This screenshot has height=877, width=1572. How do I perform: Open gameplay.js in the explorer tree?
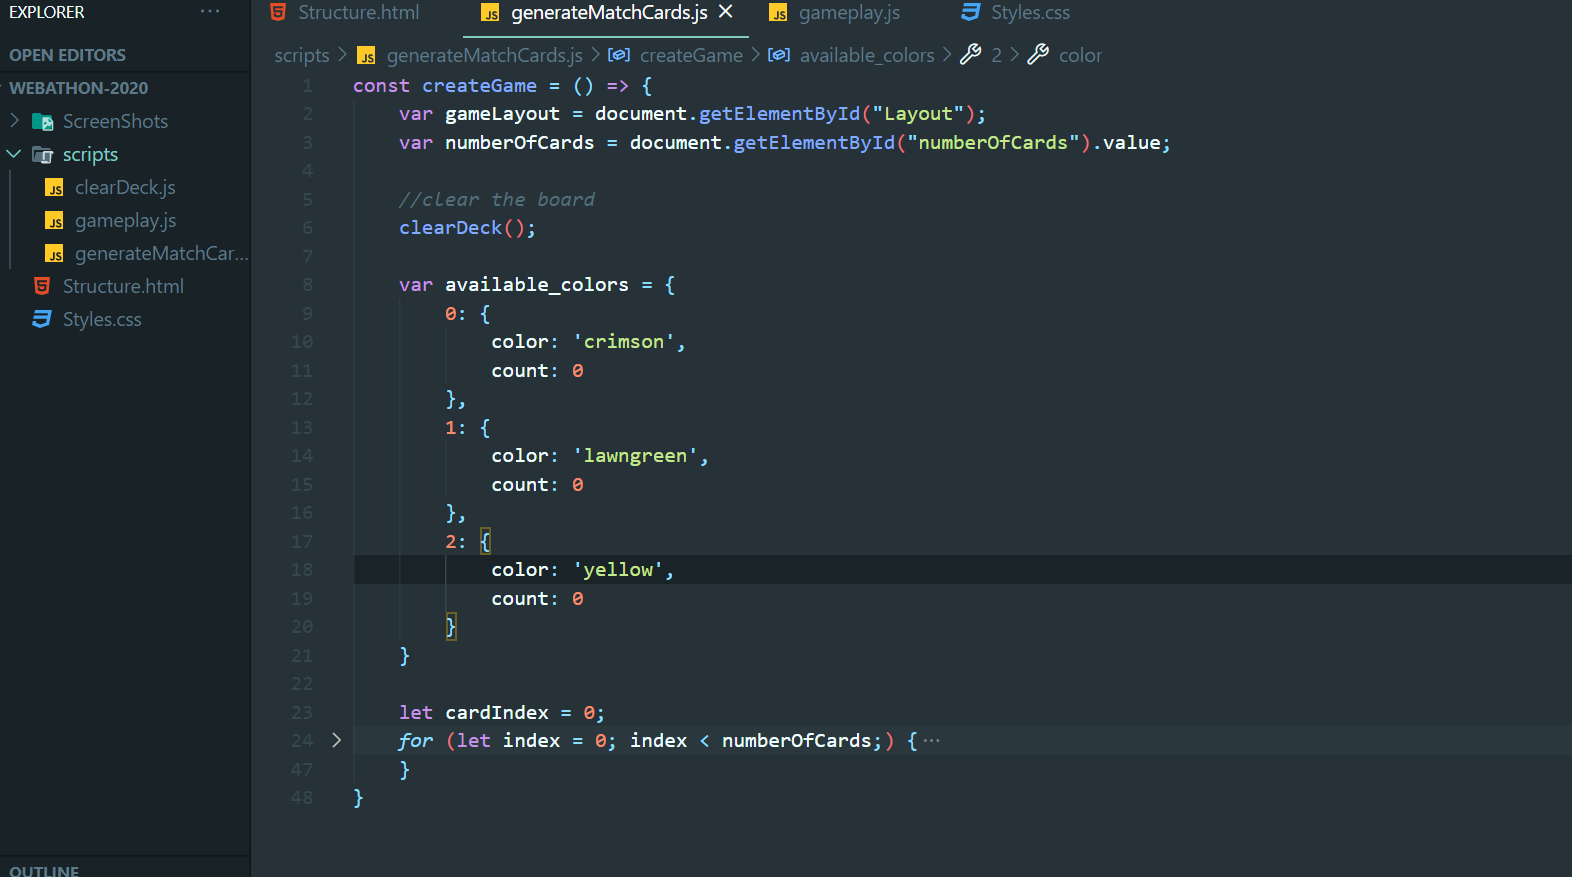(x=125, y=220)
